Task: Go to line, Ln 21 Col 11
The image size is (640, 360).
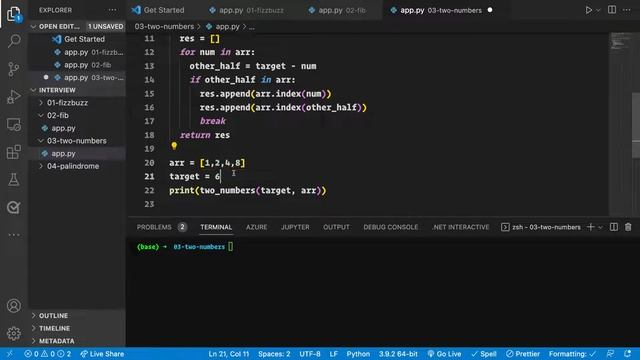Action: pos(229,354)
